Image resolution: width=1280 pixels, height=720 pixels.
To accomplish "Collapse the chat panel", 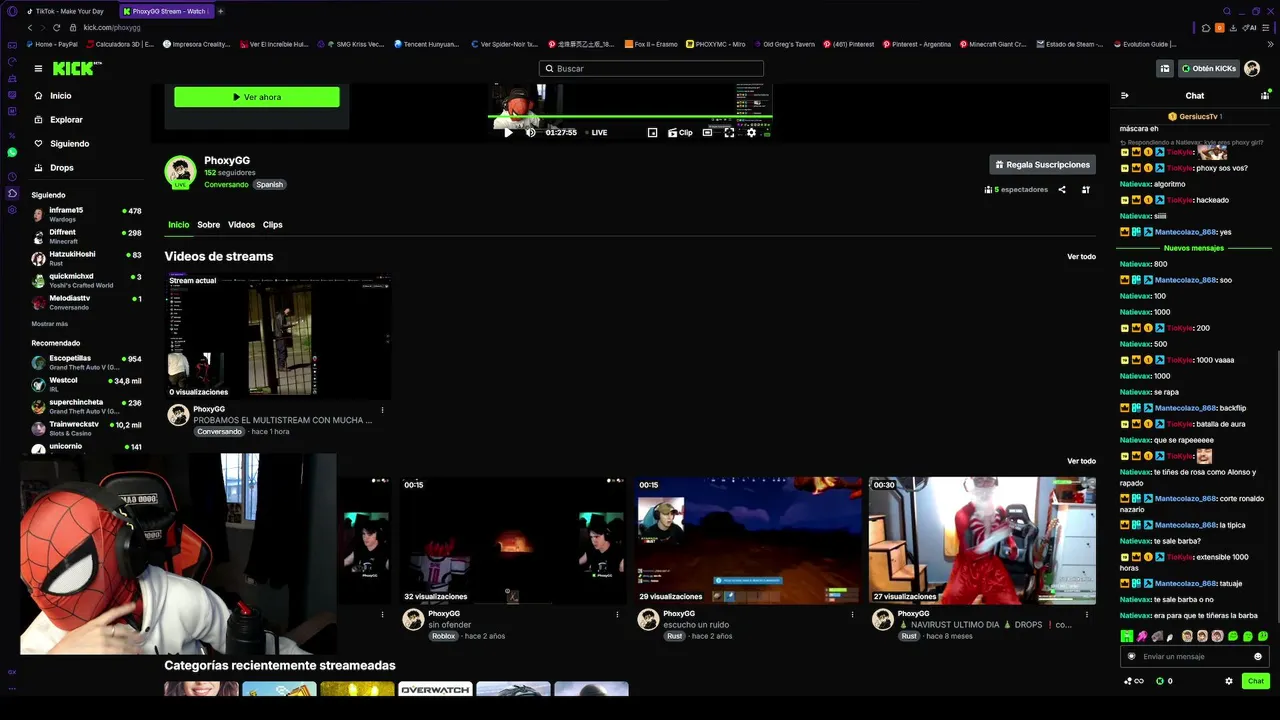I will pyautogui.click(x=1125, y=96).
